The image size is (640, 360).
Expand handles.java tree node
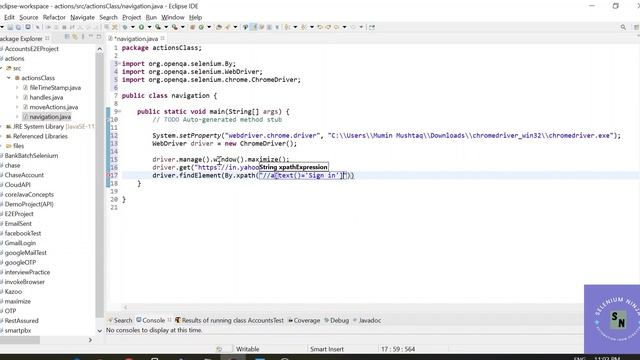pyautogui.click(x=17, y=97)
